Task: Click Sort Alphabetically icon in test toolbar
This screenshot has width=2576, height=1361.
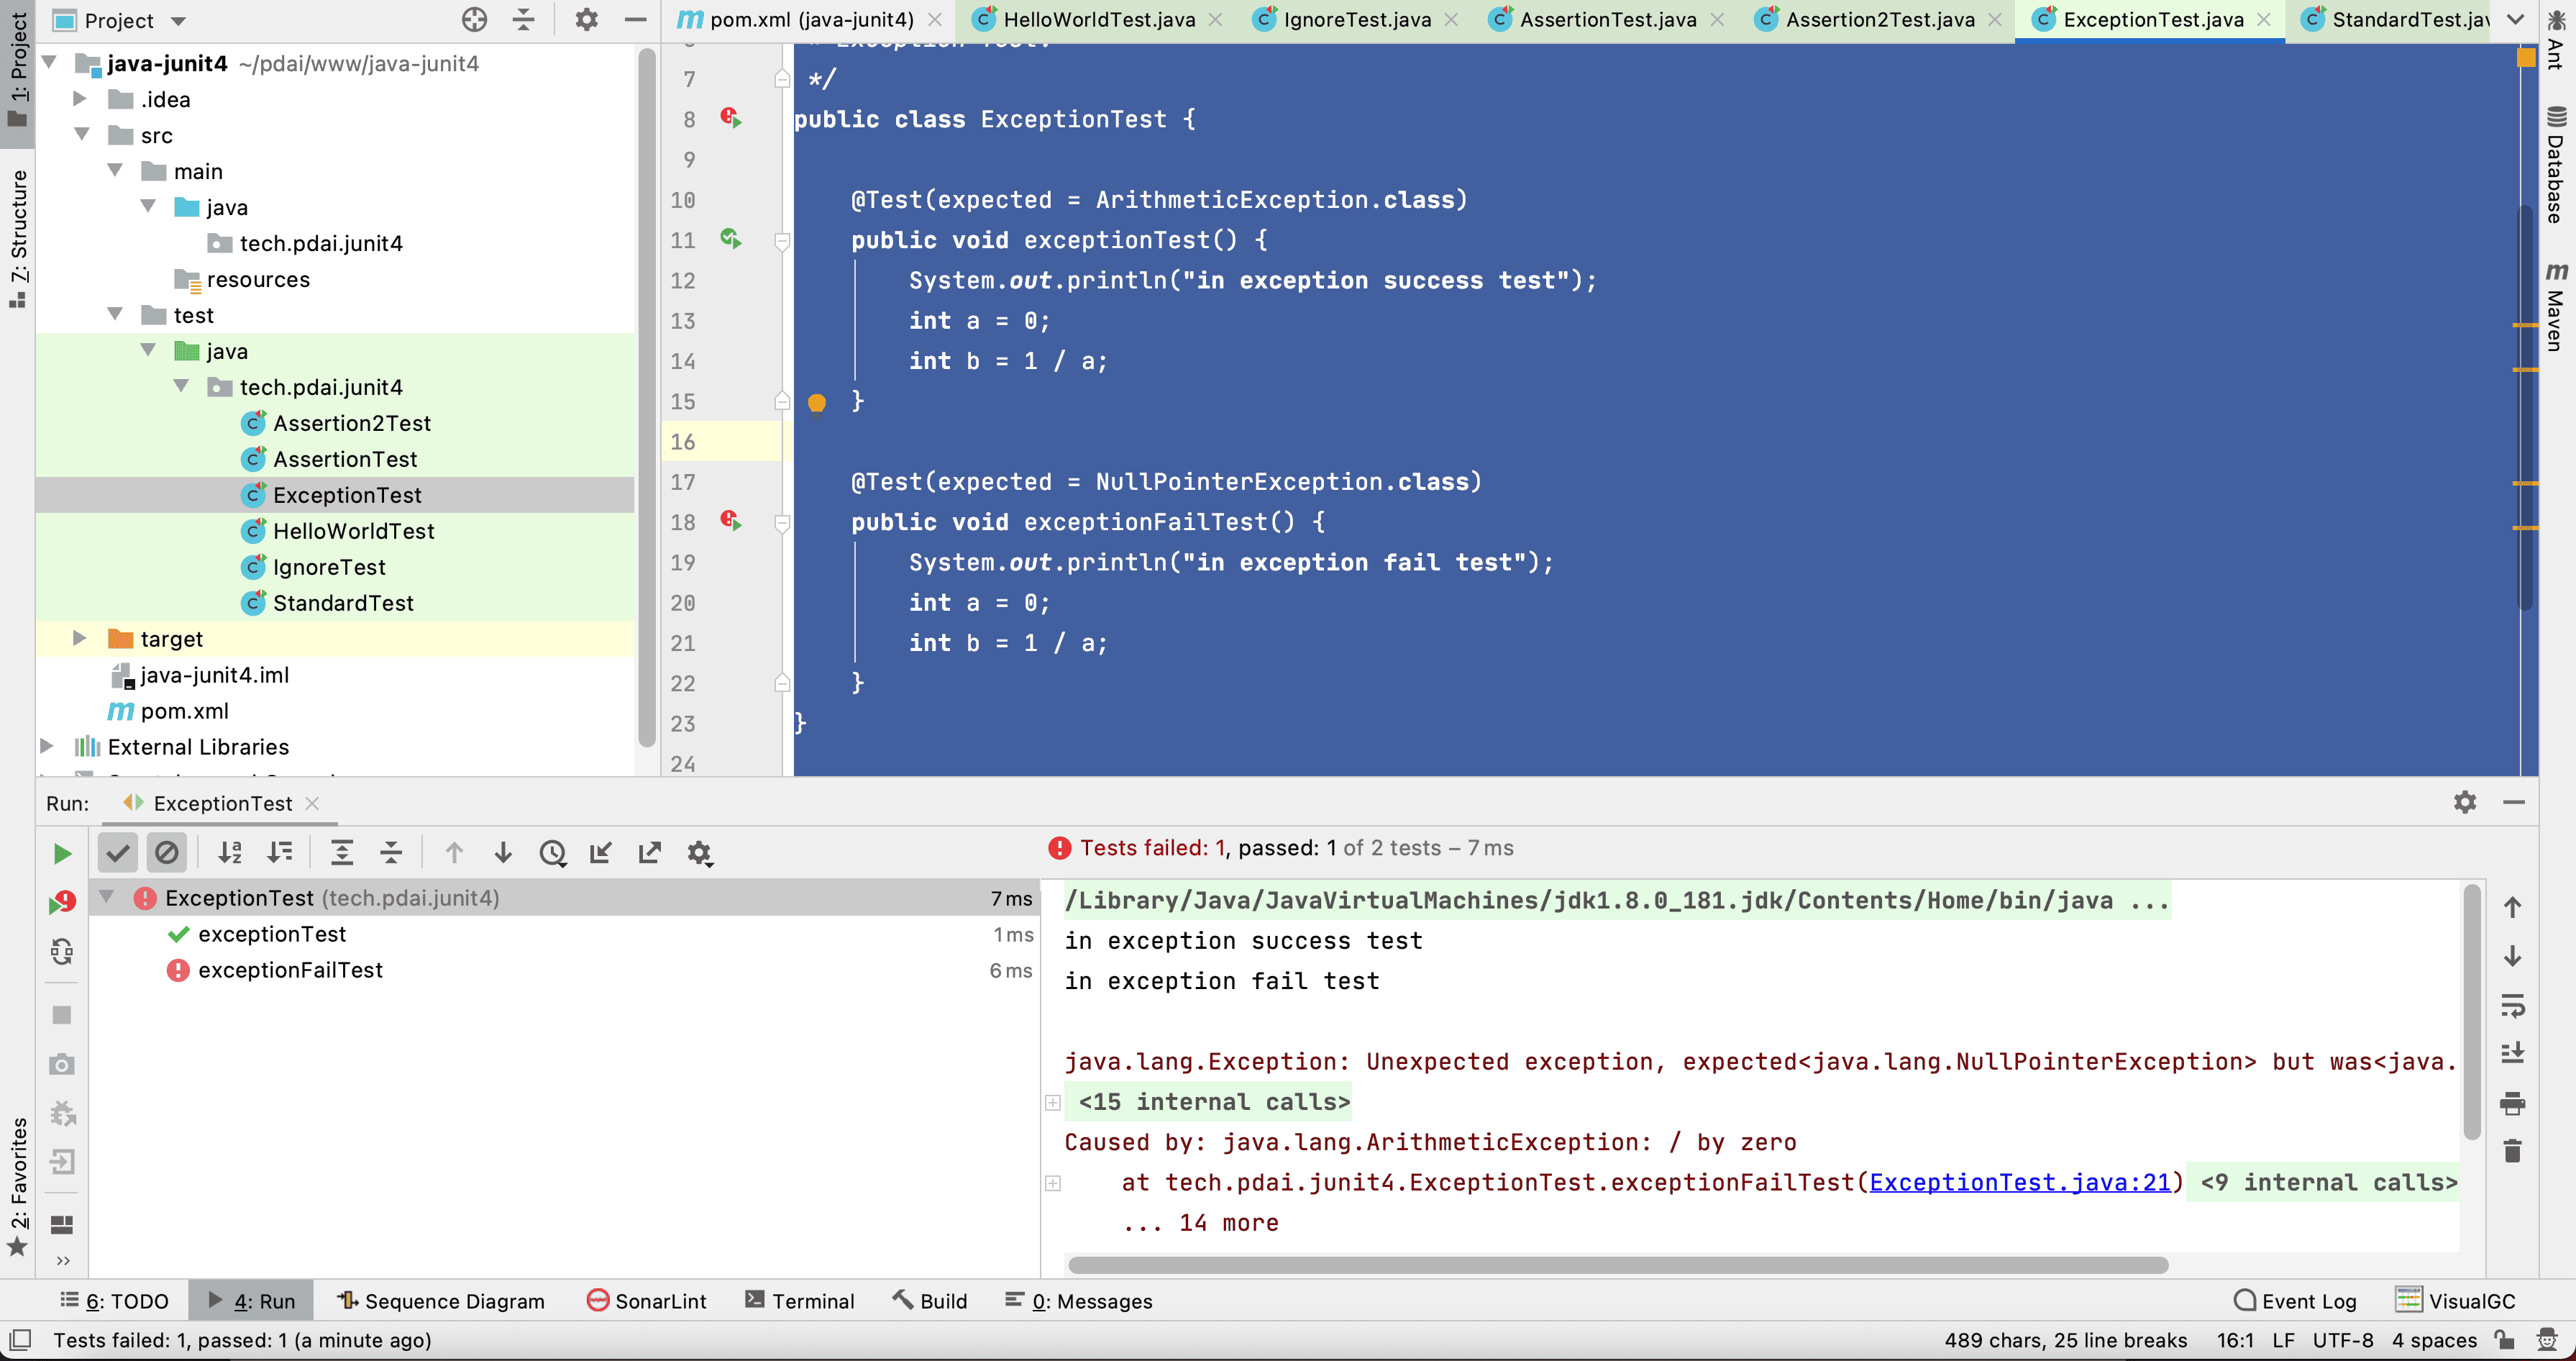Action: tap(230, 853)
